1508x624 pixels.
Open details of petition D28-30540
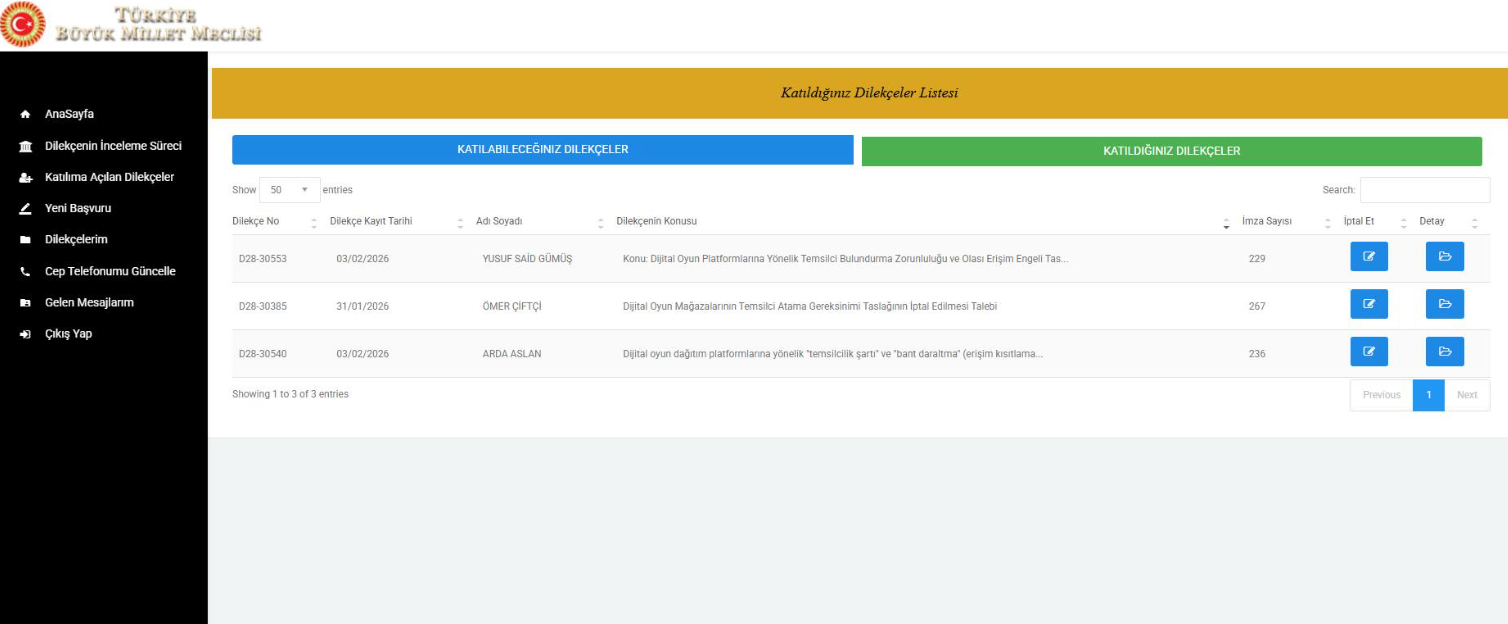point(1445,352)
